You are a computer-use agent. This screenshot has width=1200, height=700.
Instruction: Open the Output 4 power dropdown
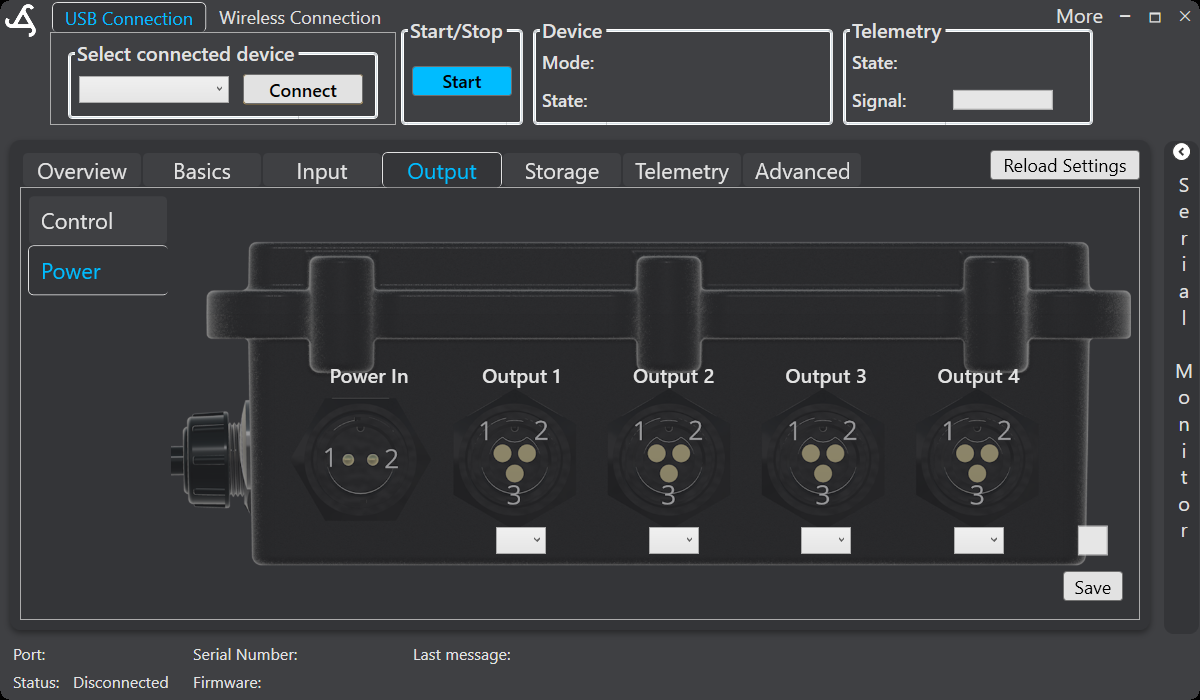tap(978, 541)
